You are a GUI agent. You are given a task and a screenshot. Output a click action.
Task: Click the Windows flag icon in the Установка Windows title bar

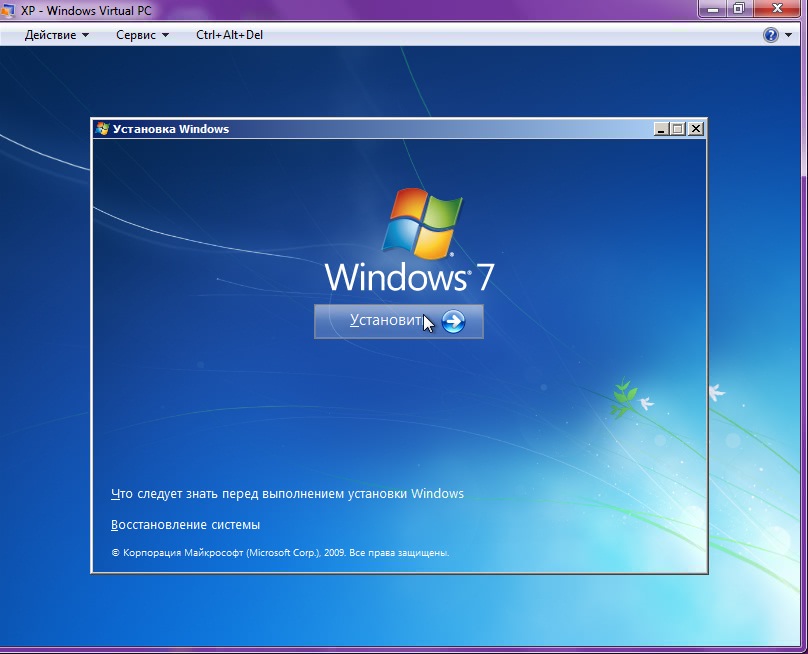coord(102,129)
